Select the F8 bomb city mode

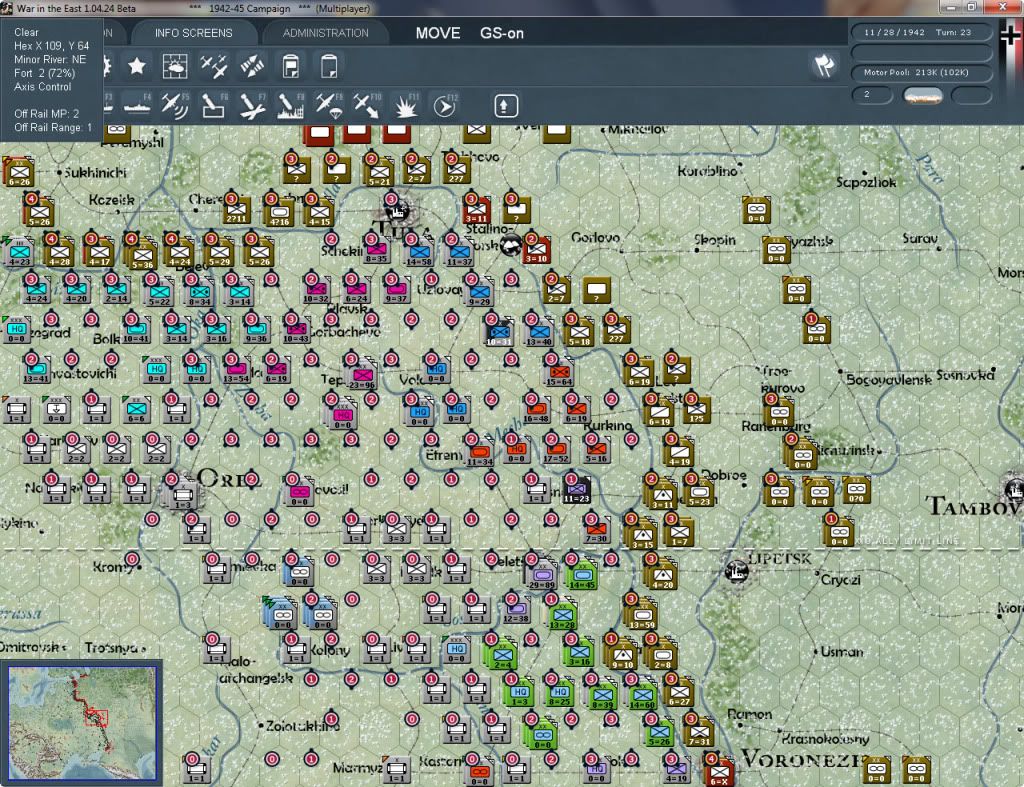click(x=291, y=106)
